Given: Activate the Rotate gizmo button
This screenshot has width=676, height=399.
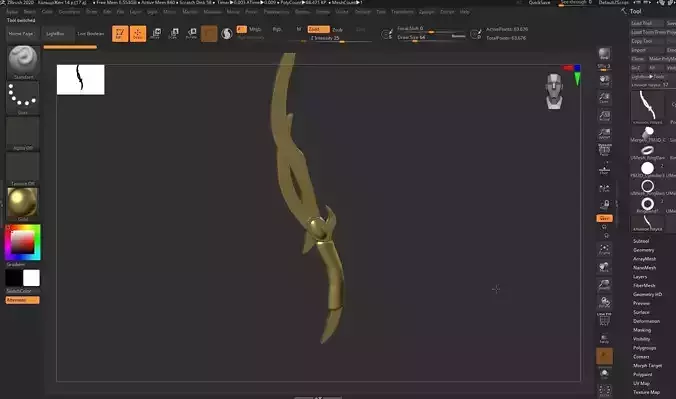Looking at the screenshot, I should pos(191,34).
